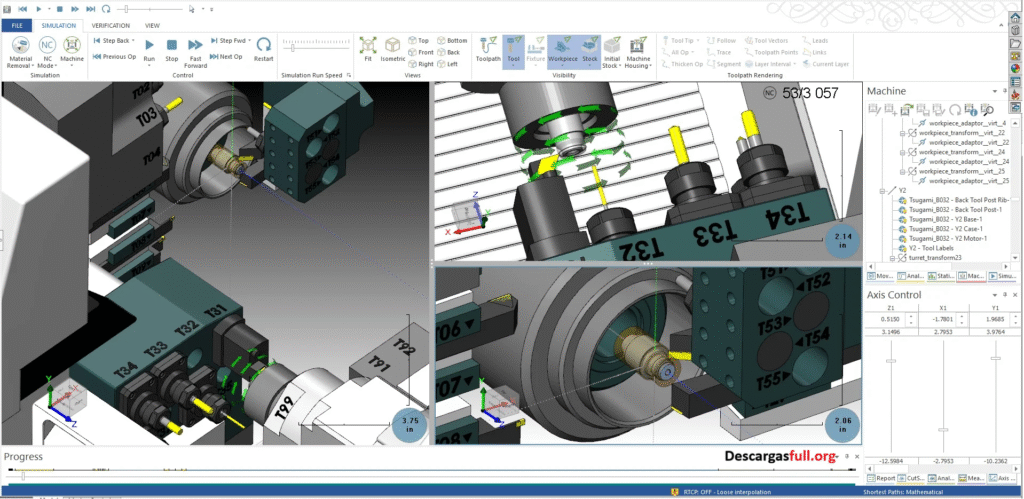The image size is (1024, 499).
Task: Open the Initial Stock dropdown arrow
Action: pos(618,66)
